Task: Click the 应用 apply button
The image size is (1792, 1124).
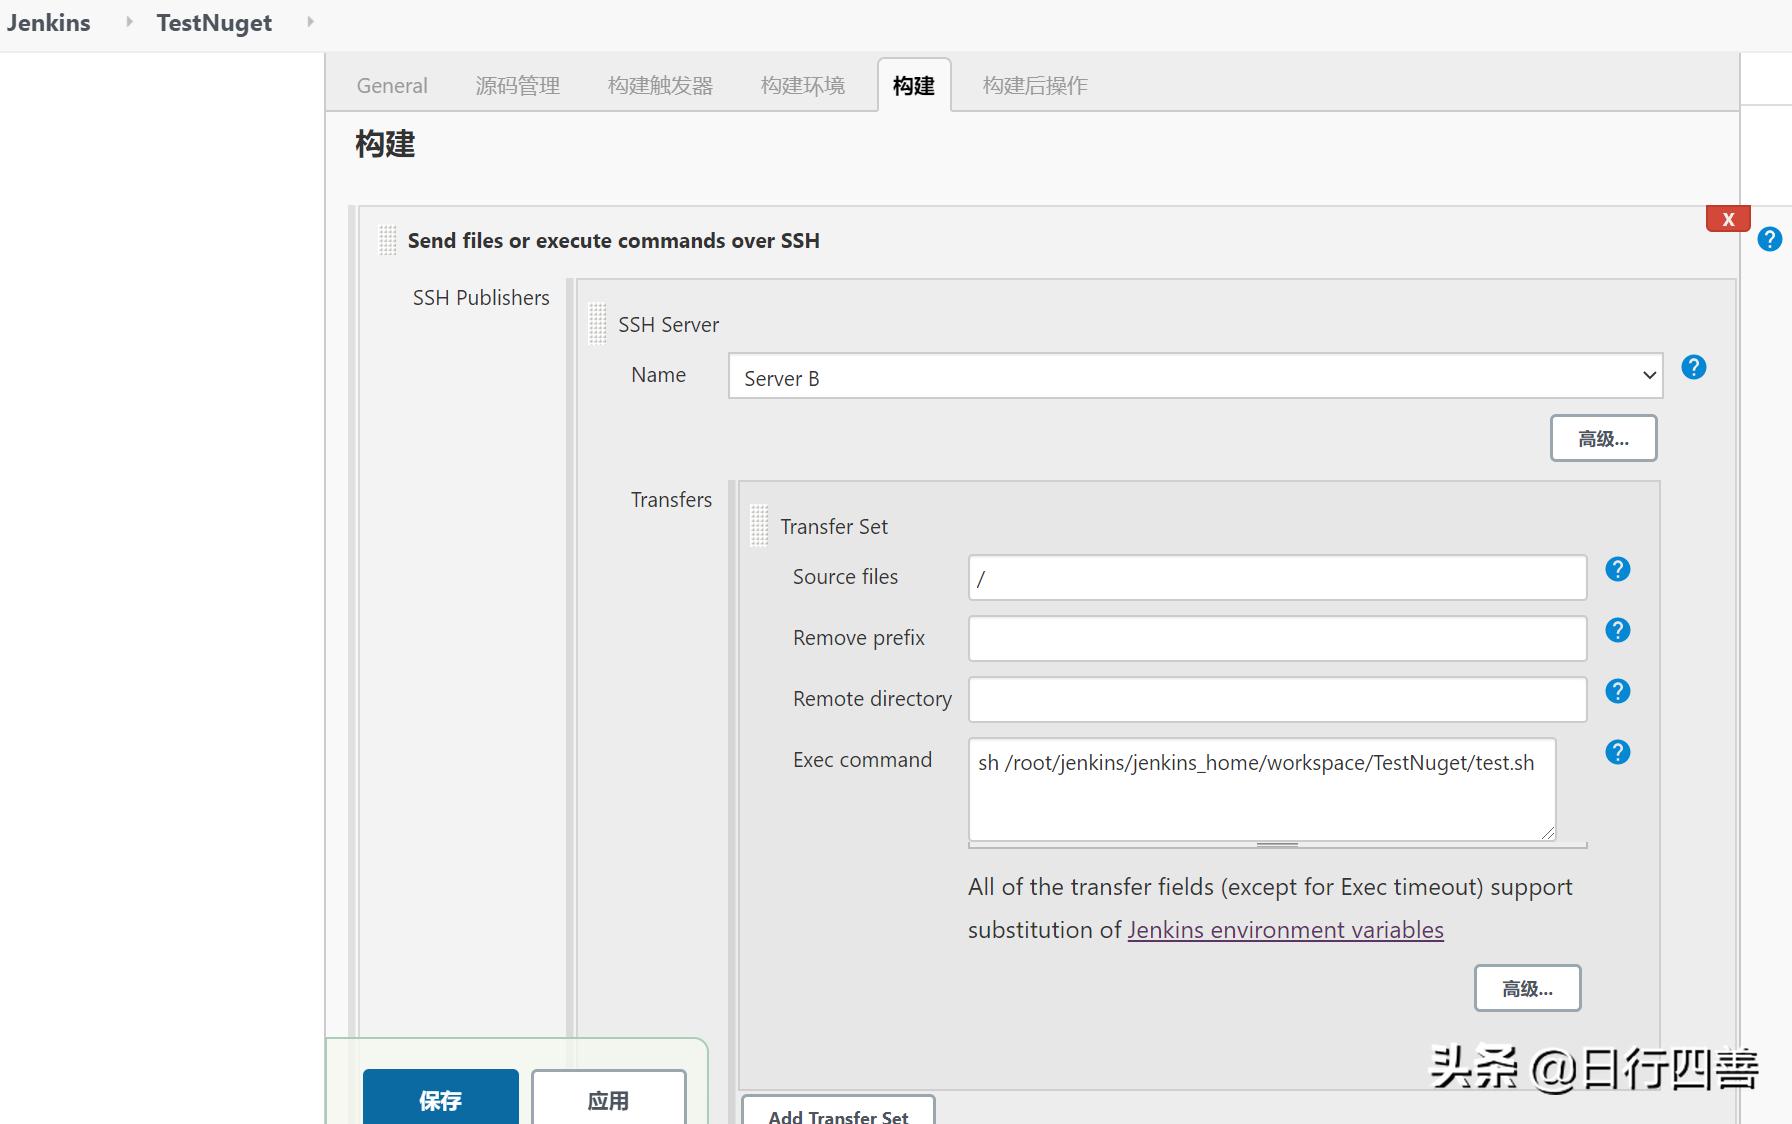Action: (608, 1099)
